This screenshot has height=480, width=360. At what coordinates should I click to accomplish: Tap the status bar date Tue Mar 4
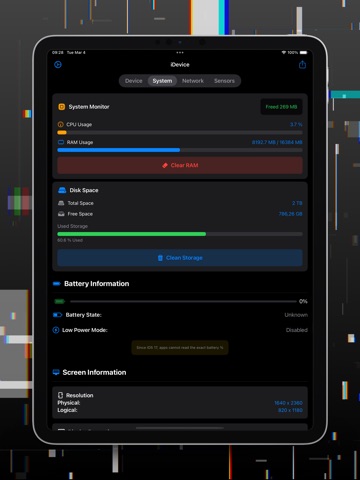pyautogui.click(x=76, y=52)
